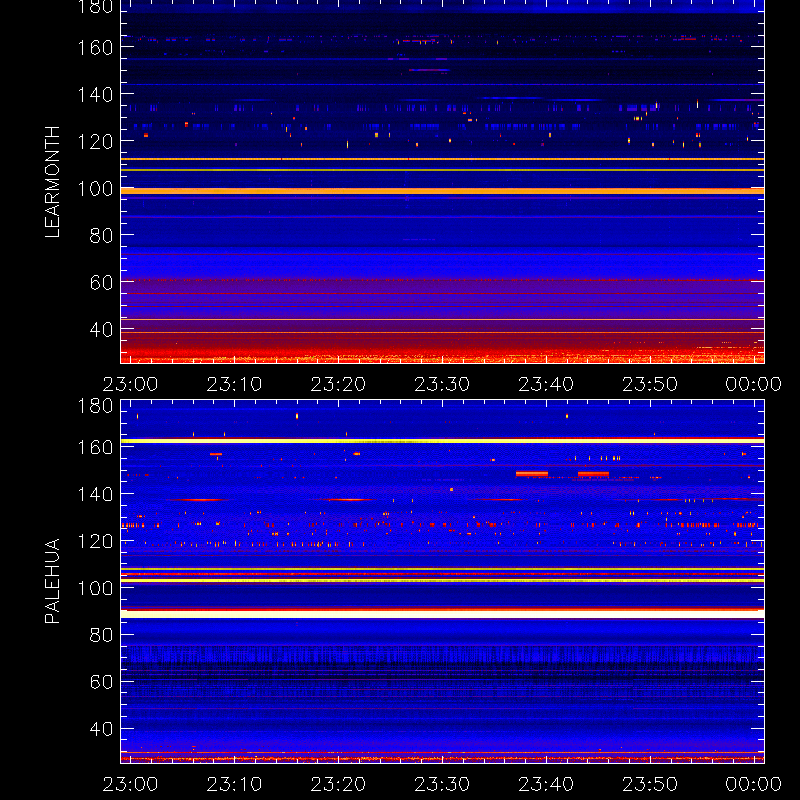
Task: Click the yellow 162 MHz band in Palehua
Action: coord(442,441)
